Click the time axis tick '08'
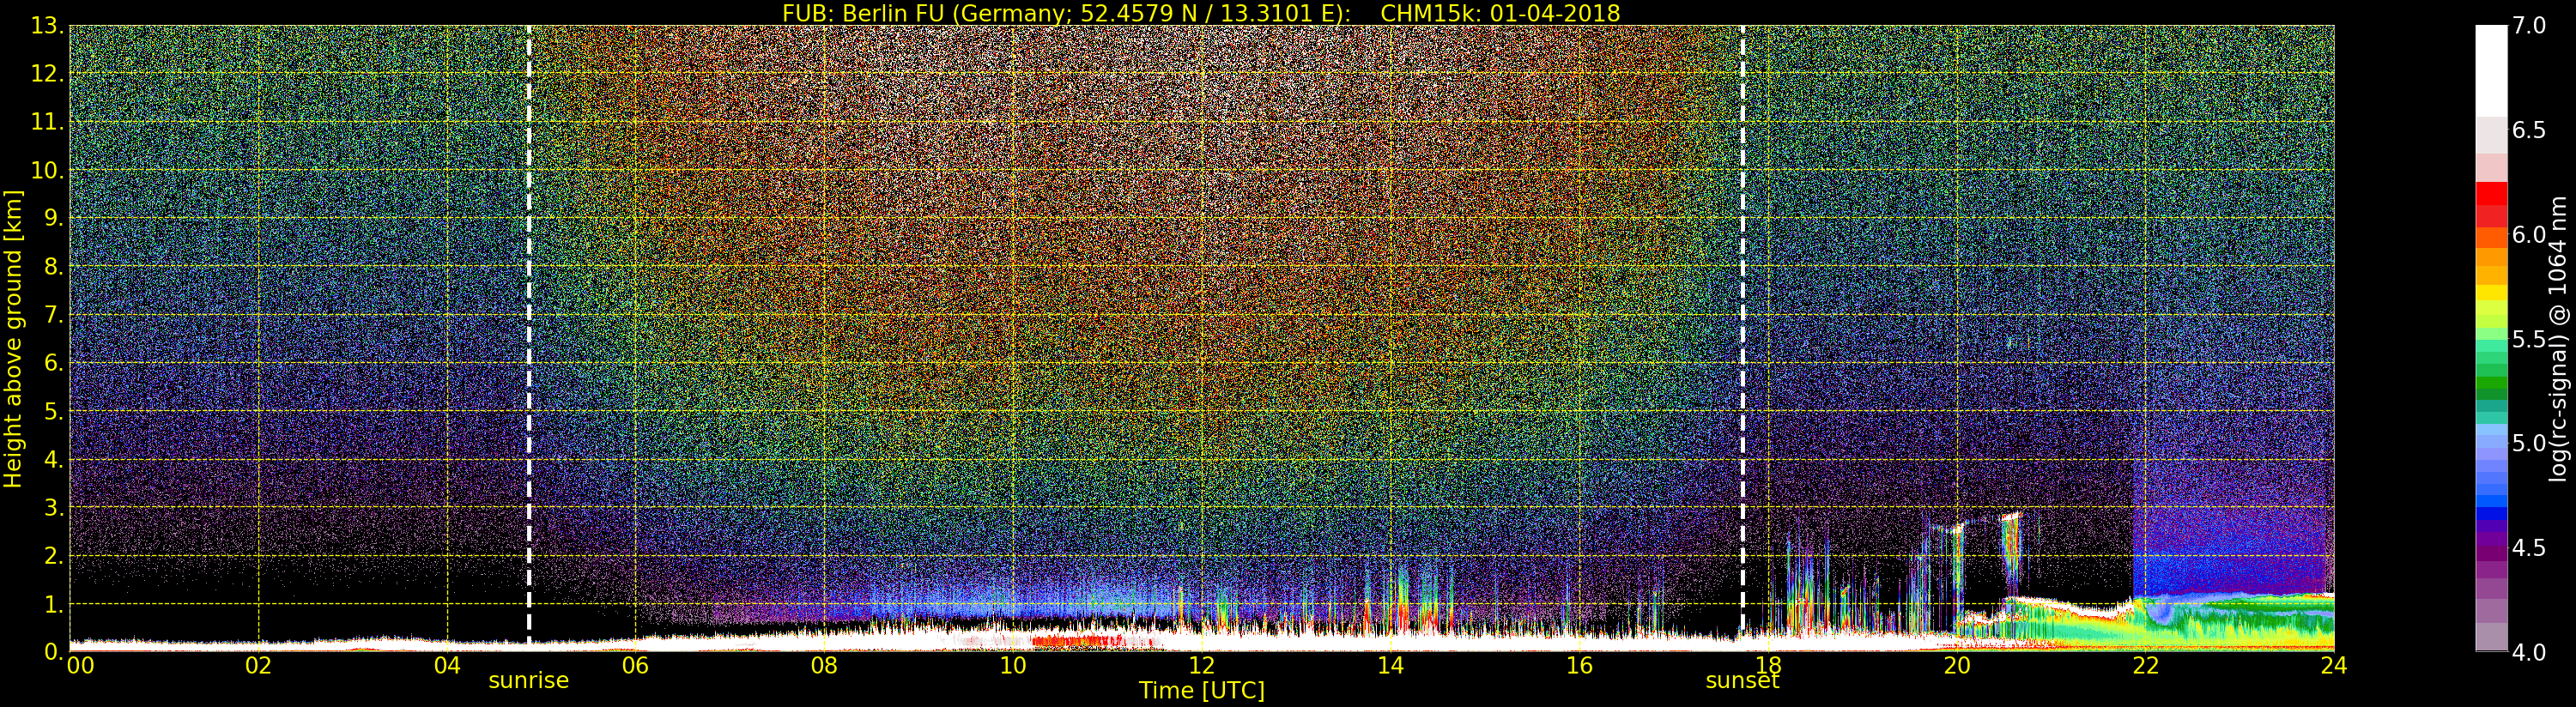This screenshot has width=2576, height=707. pos(824,665)
